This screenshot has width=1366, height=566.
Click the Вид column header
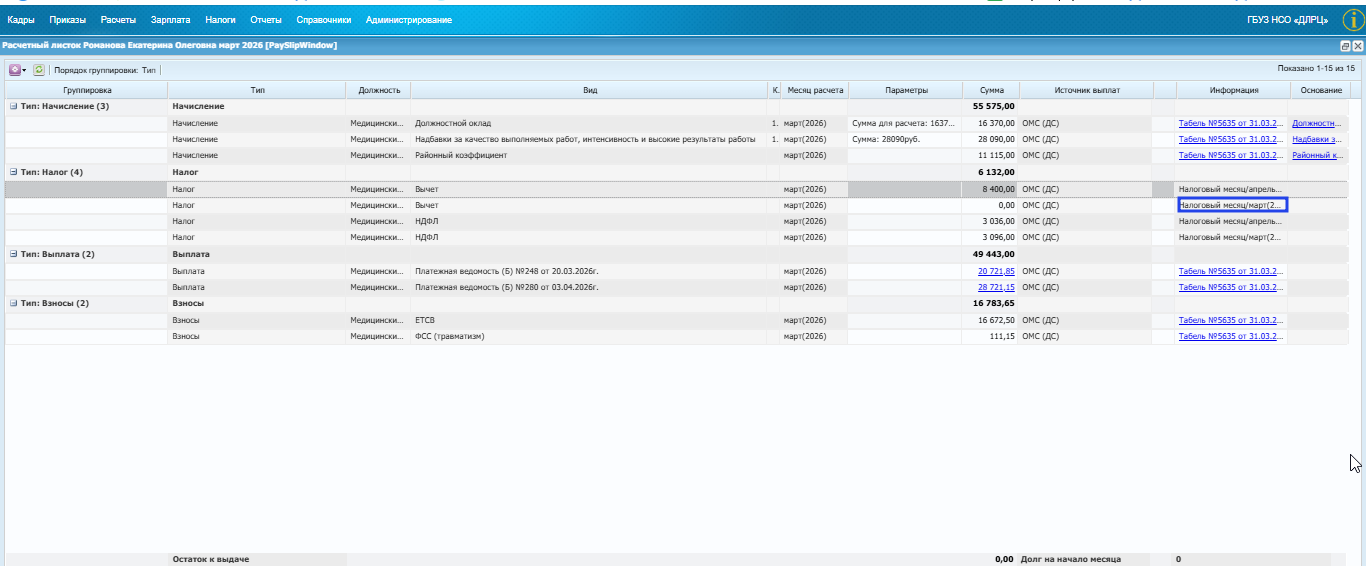[x=590, y=90]
